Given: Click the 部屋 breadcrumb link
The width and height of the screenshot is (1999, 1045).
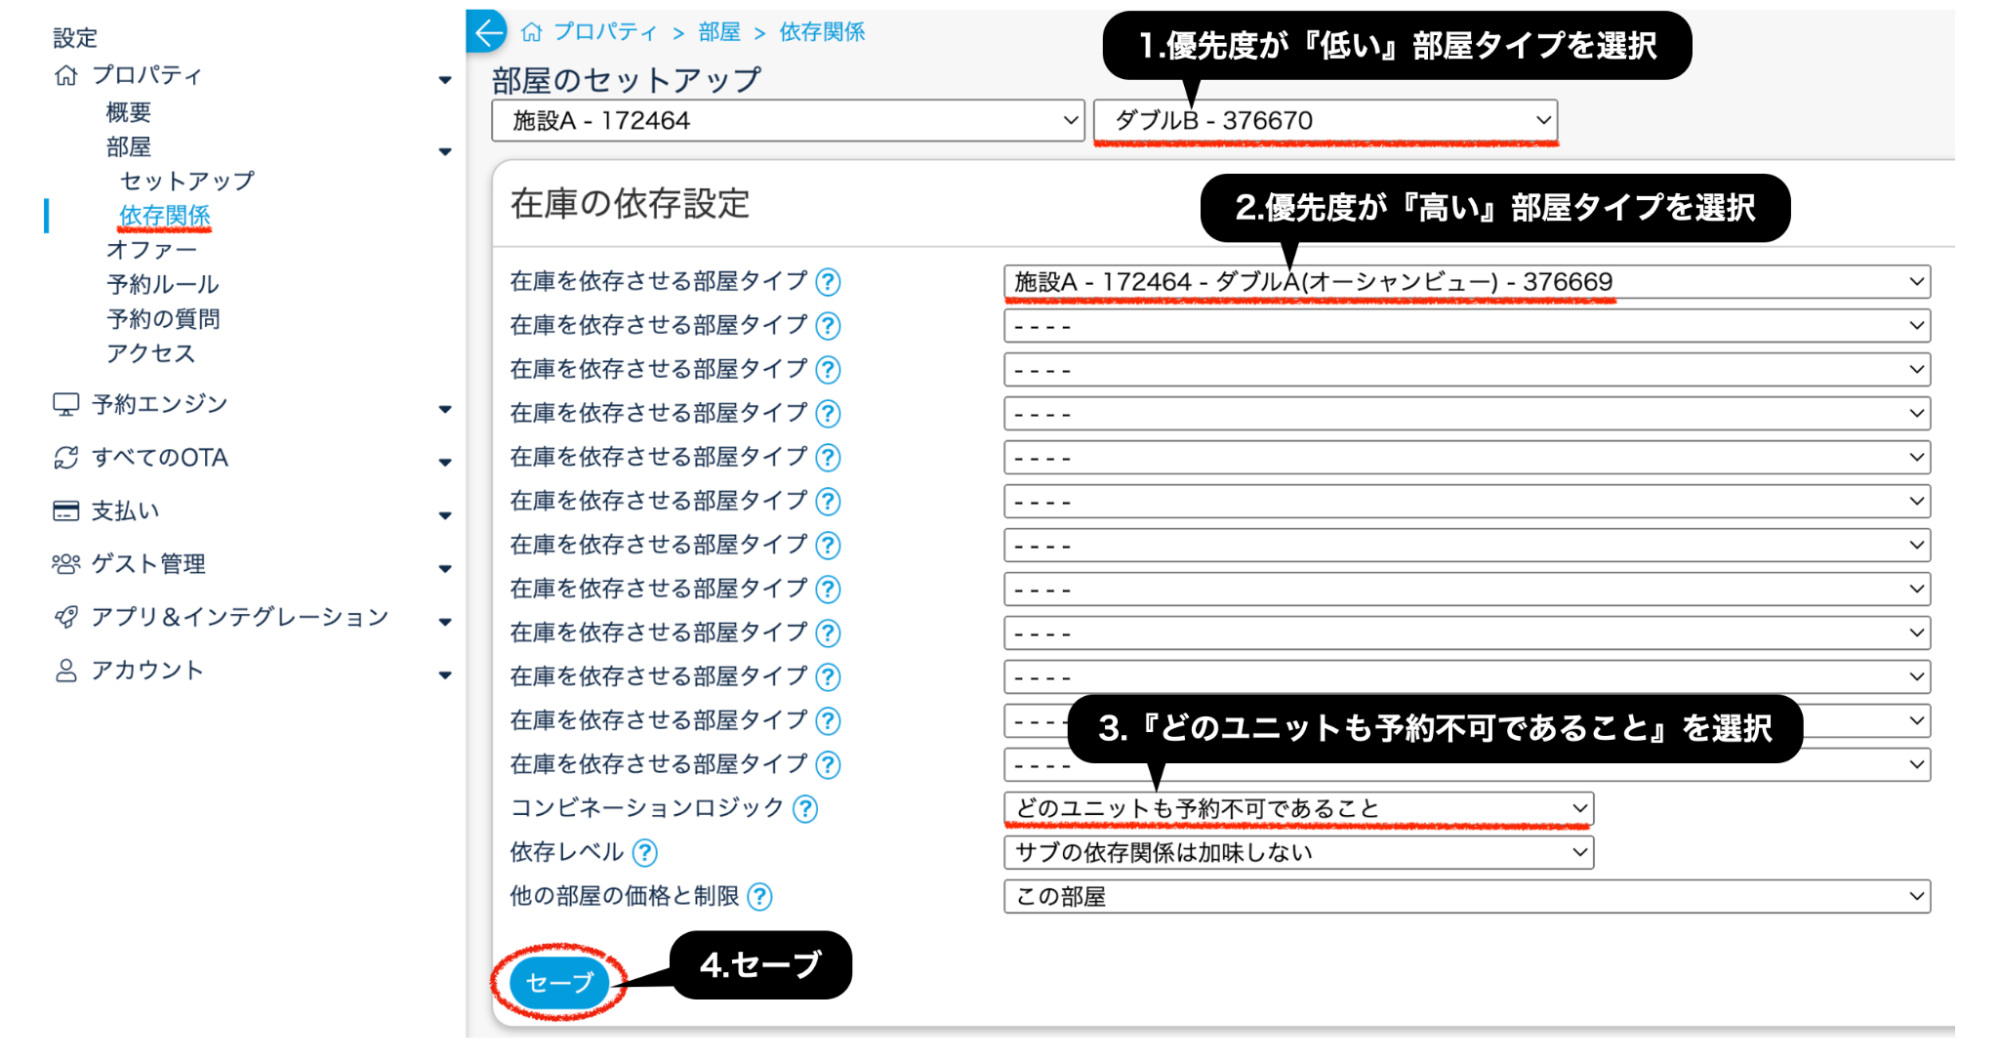Looking at the screenshot, I should tap(719, 32).
